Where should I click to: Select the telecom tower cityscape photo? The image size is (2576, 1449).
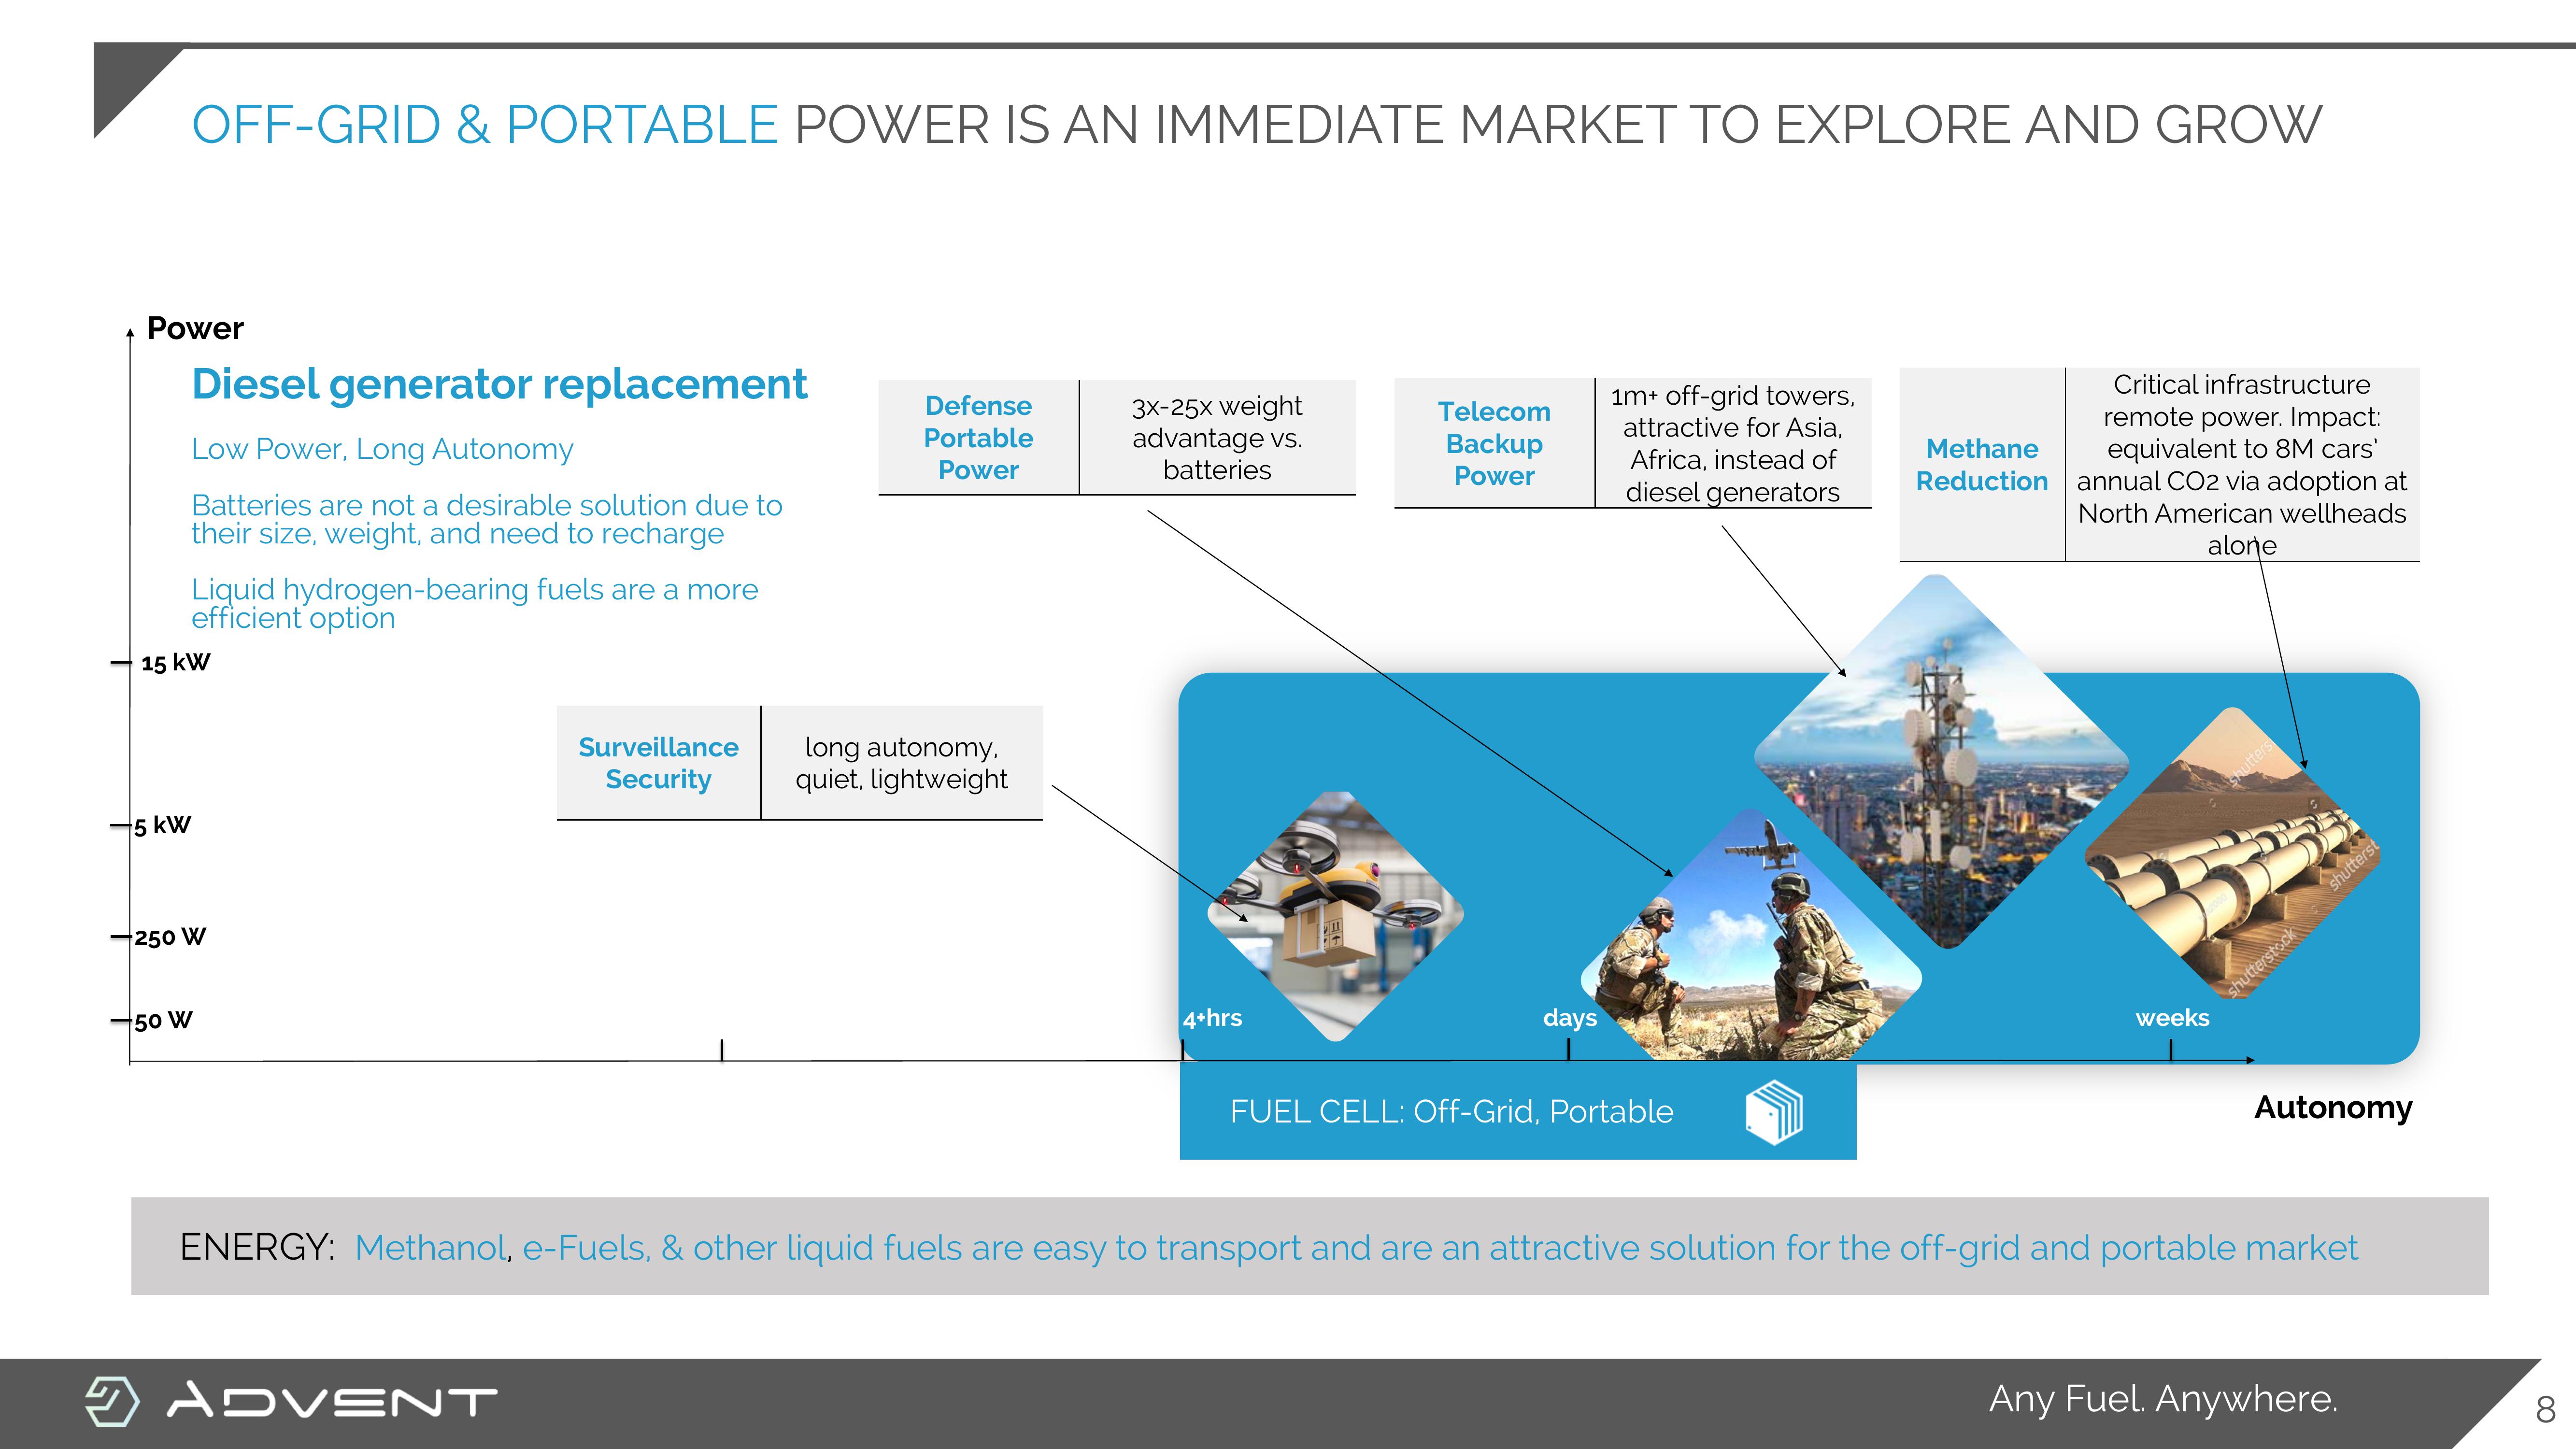(x=1941, y=761)
